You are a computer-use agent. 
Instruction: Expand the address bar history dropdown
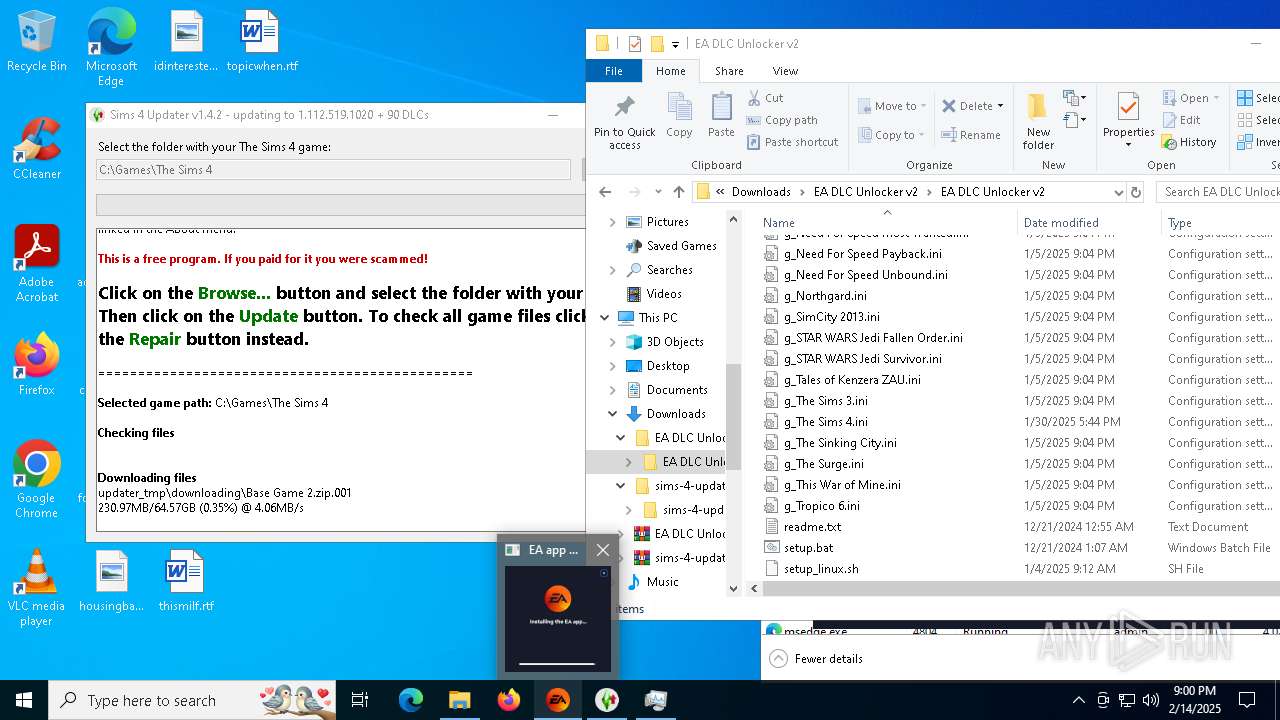tap(1118, 192)
